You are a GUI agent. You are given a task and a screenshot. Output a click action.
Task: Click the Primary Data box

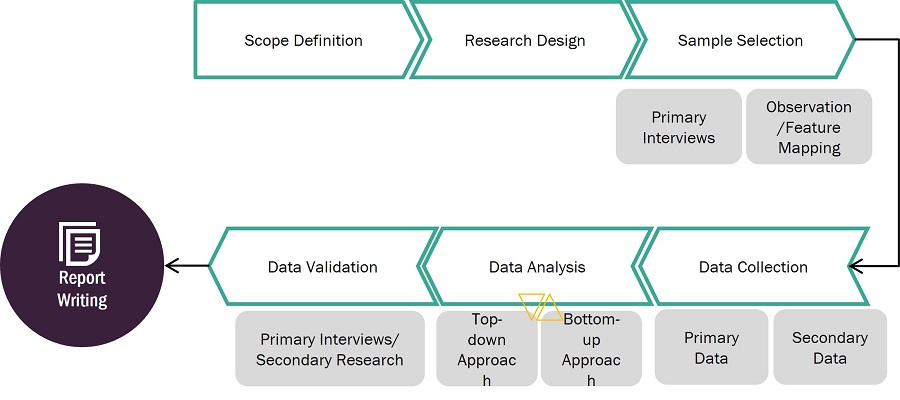(711, 348)
